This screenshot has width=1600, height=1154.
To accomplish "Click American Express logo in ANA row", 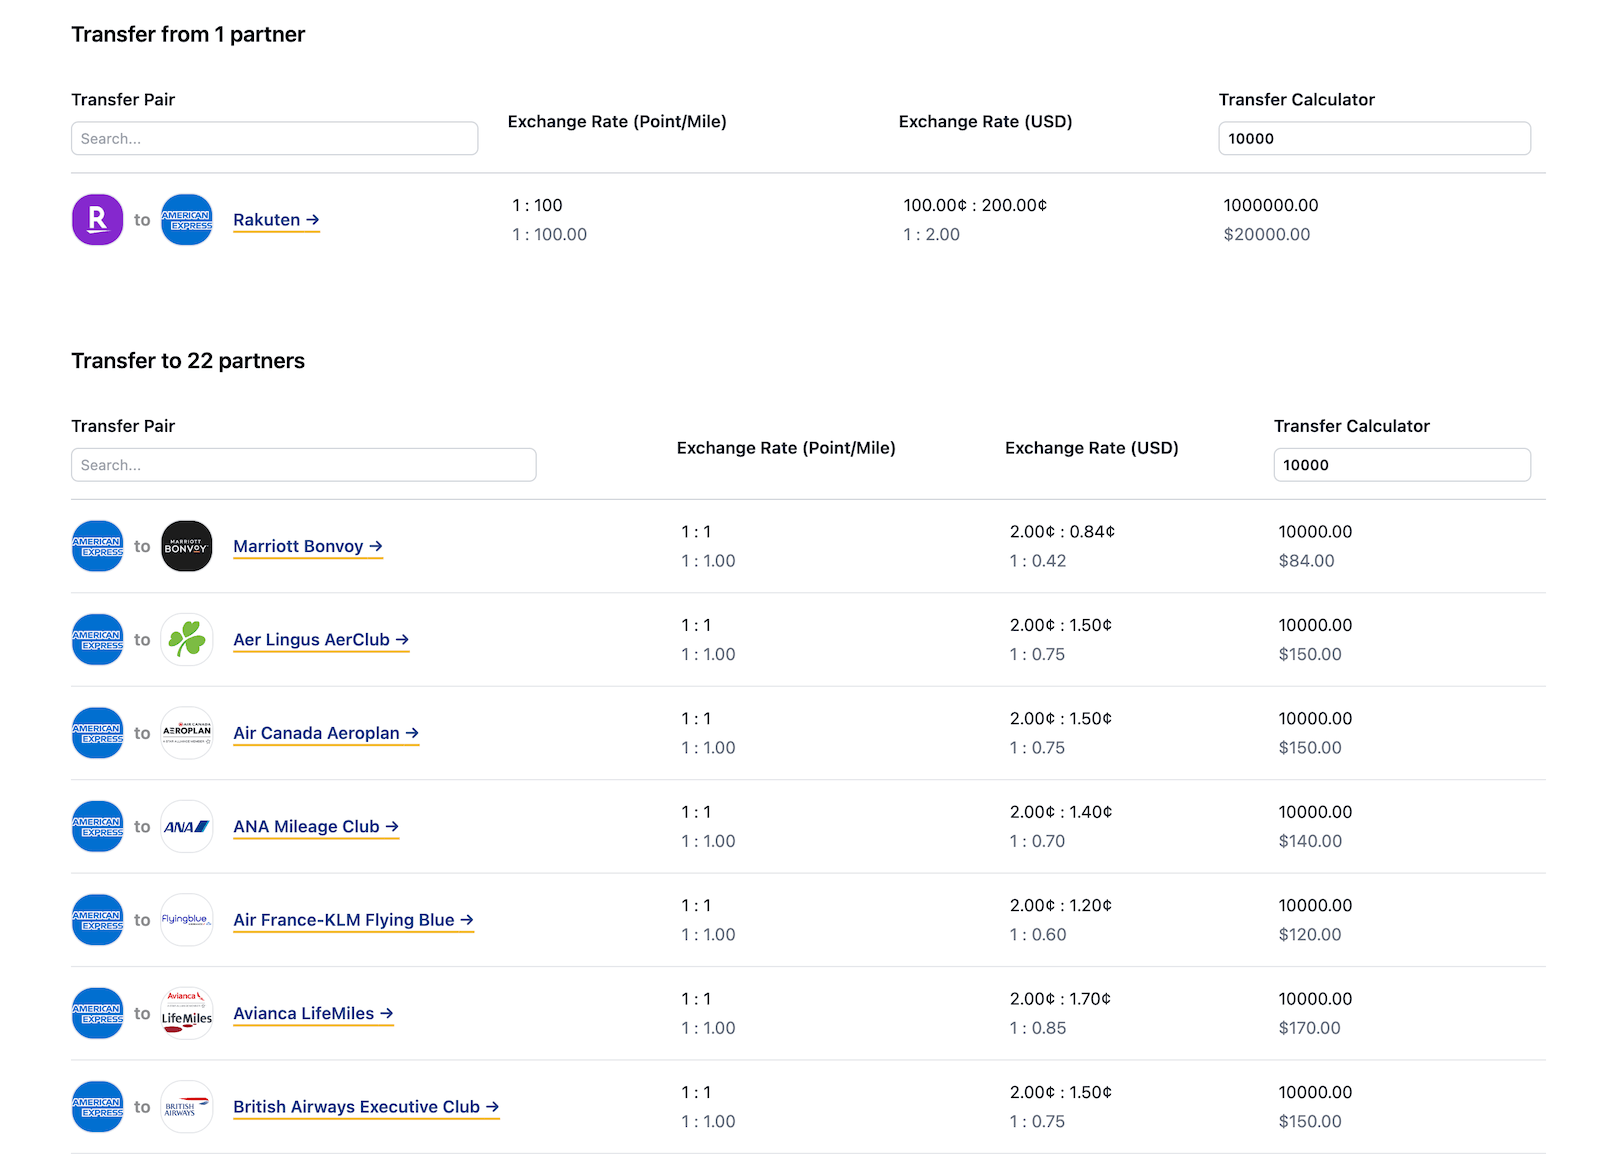I will [97, 827].
